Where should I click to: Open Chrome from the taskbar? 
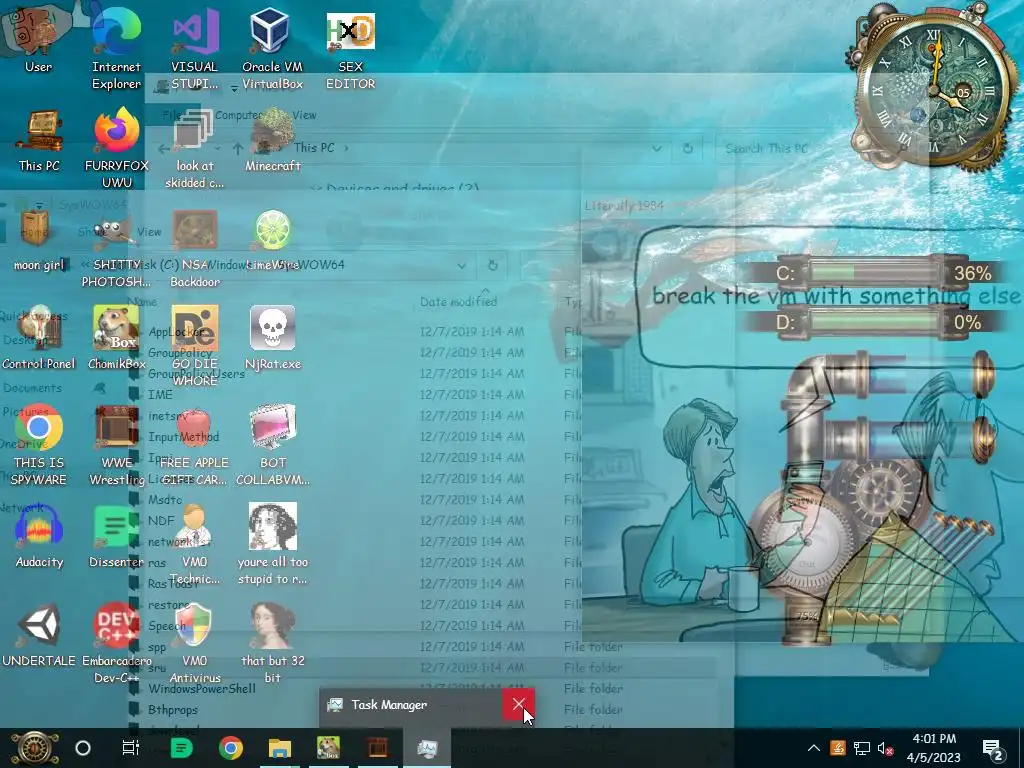pos(231,748)
